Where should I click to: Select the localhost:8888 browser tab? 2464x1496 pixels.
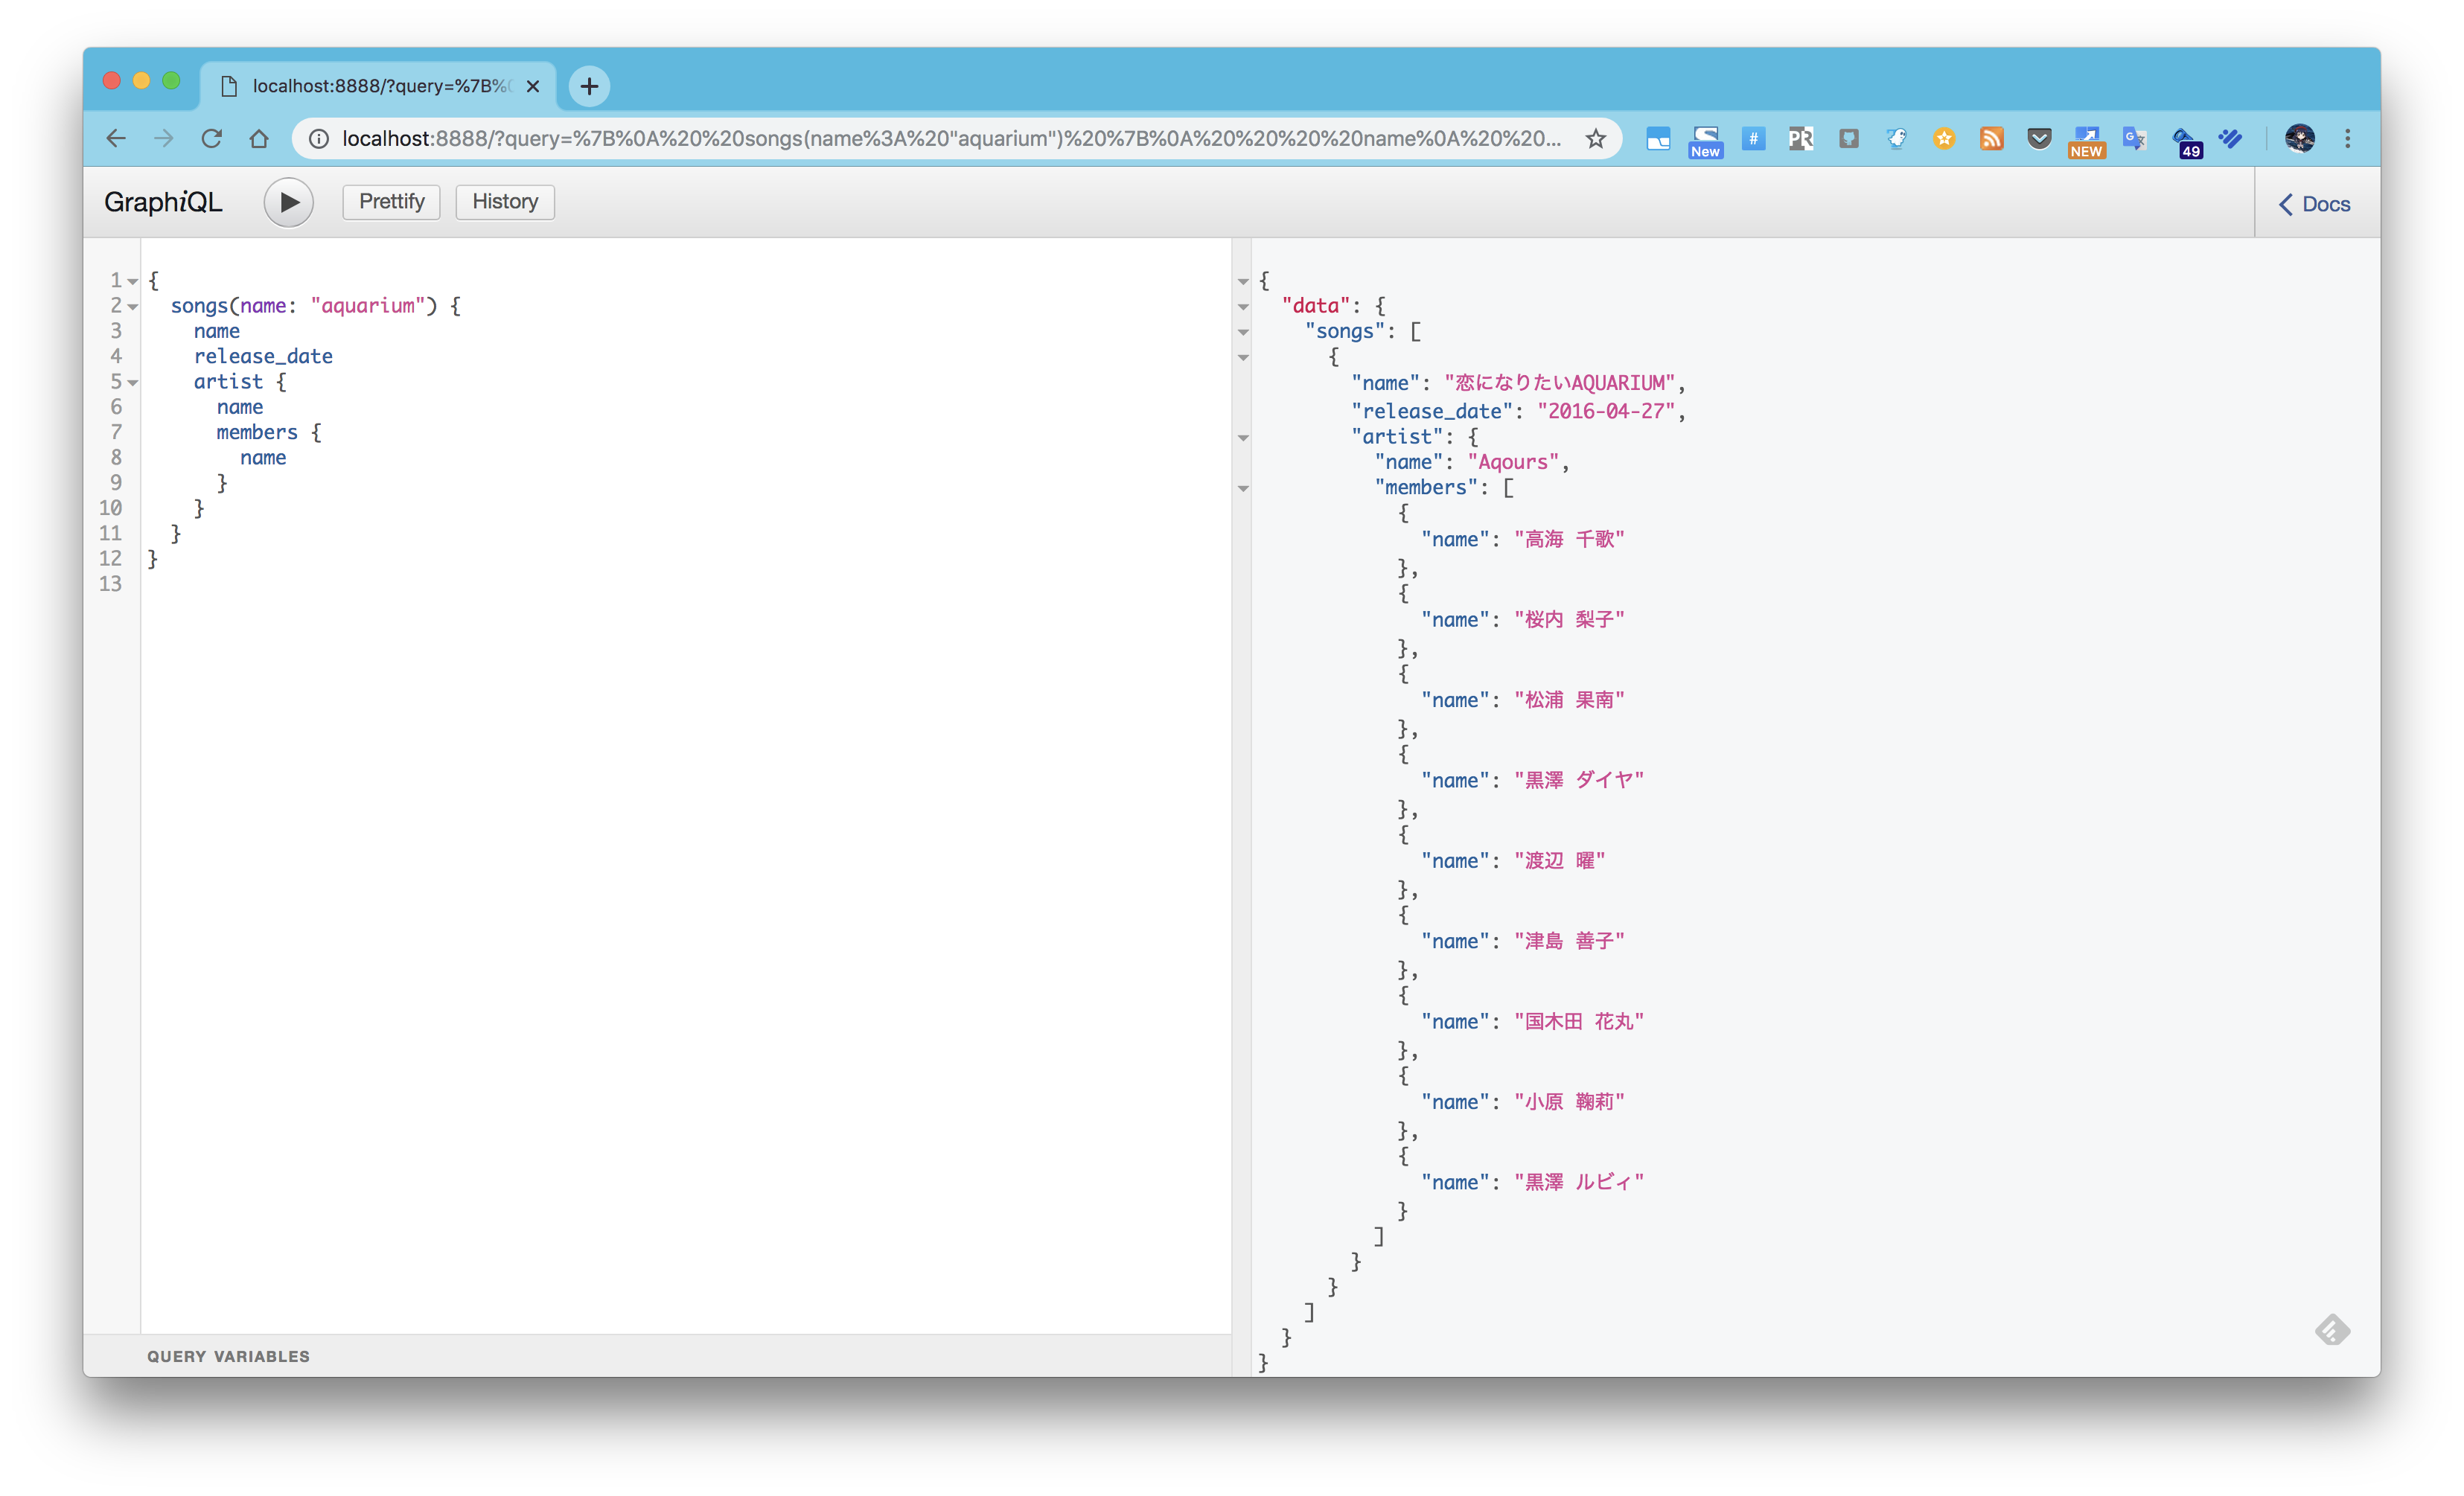coord(370,86)
